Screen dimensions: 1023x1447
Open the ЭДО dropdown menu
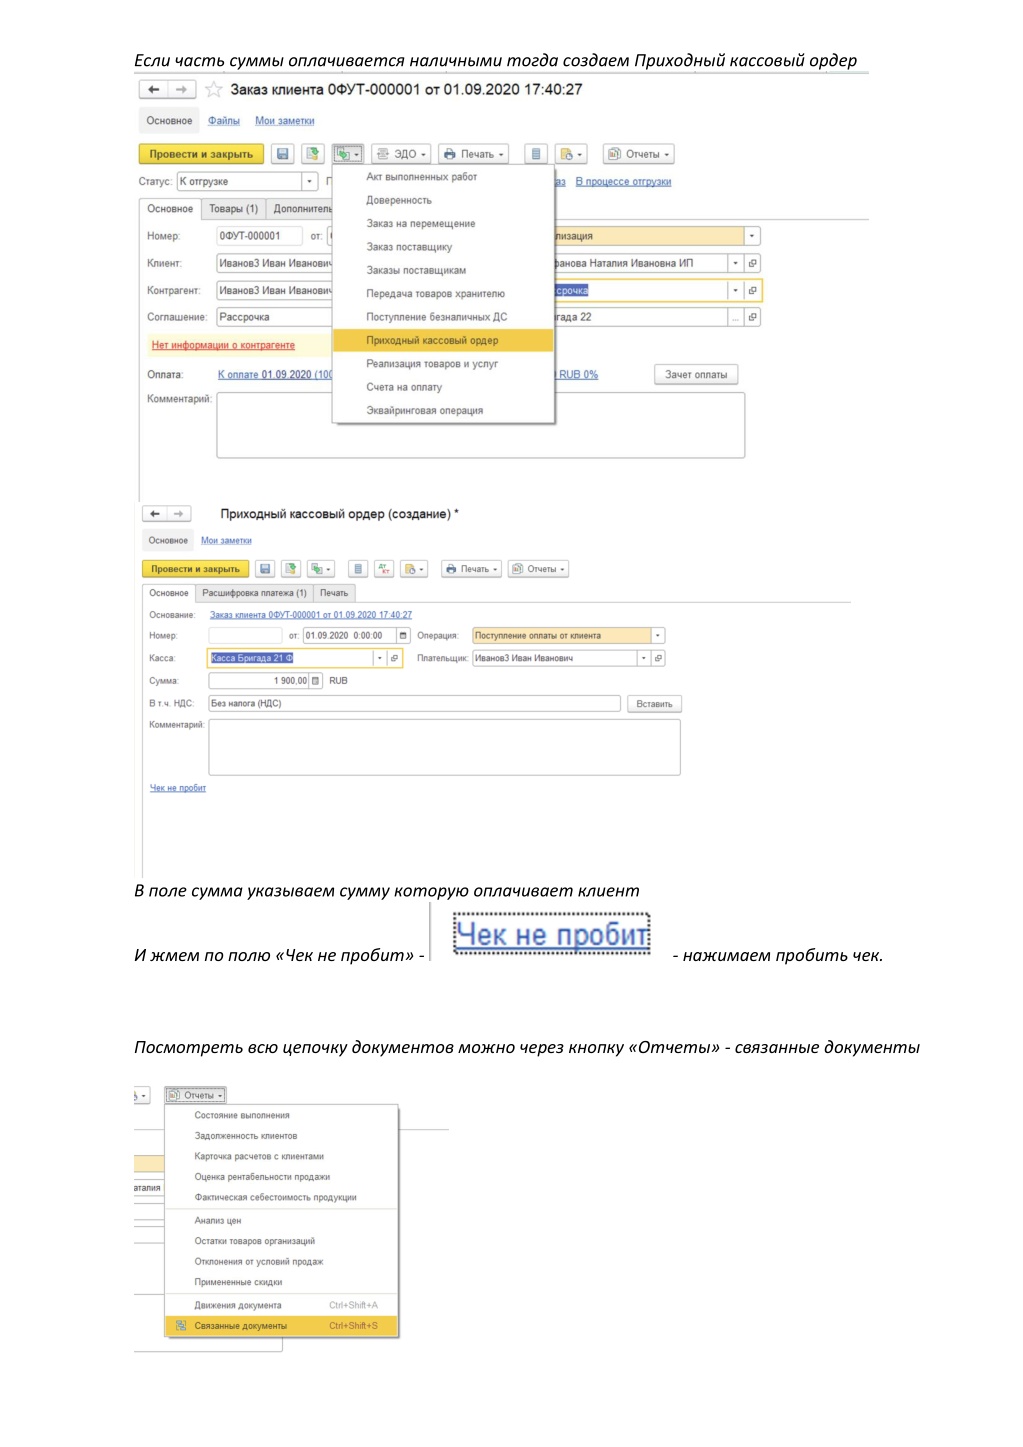[401, 154]
